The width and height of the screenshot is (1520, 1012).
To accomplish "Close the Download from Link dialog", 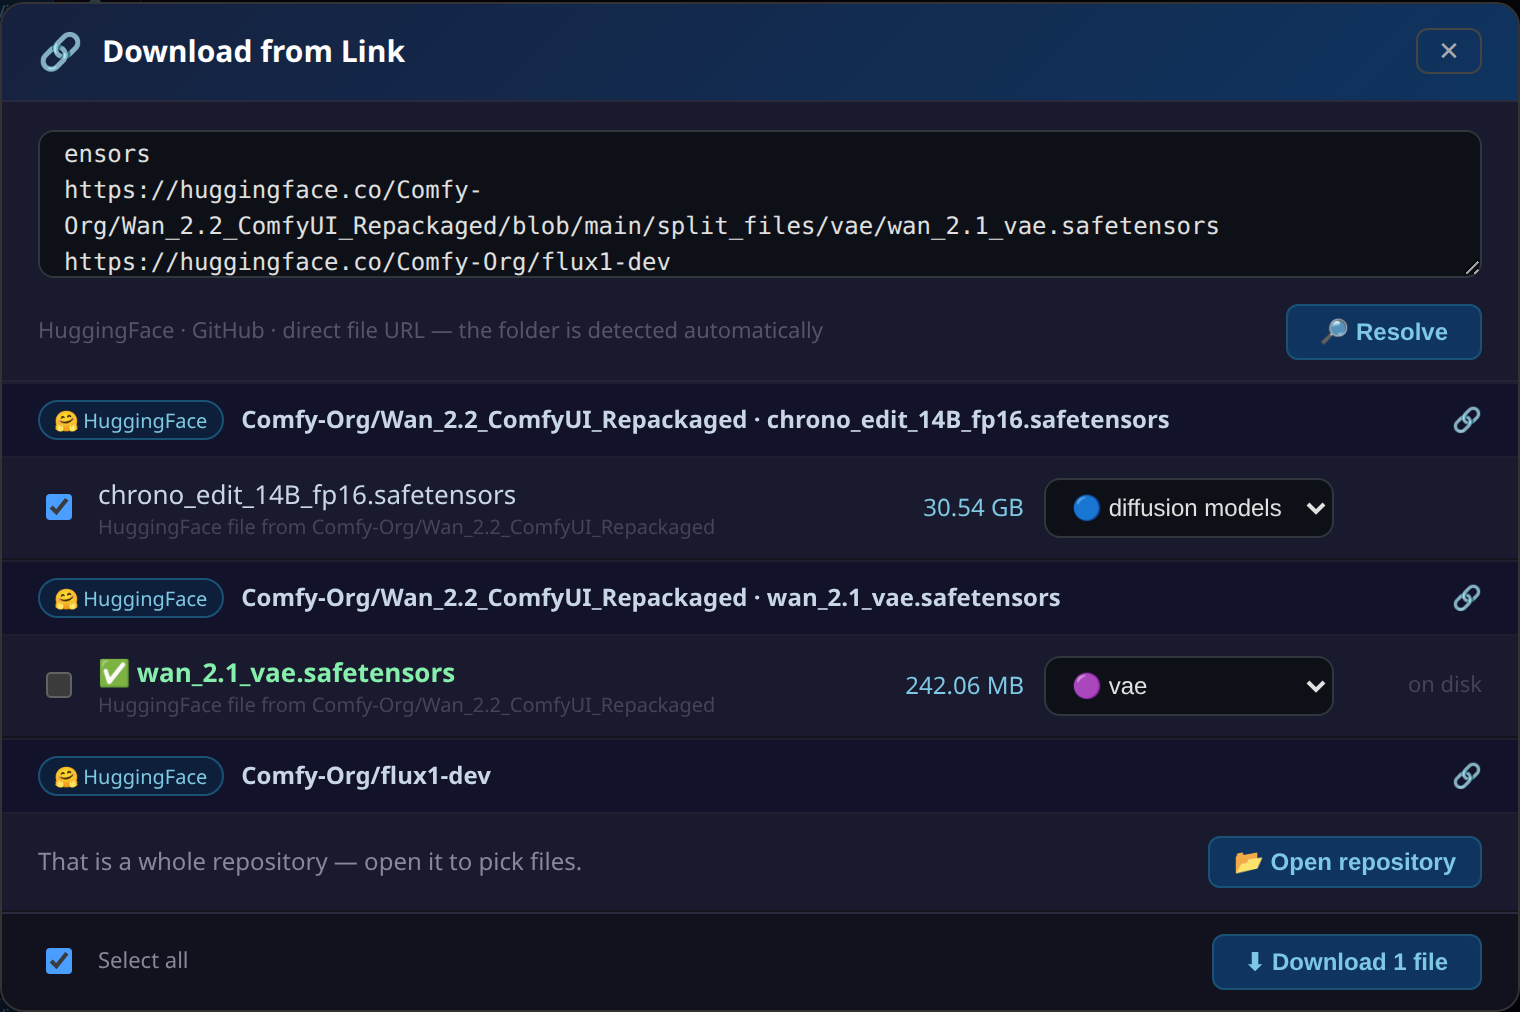I will (1448, 51).
